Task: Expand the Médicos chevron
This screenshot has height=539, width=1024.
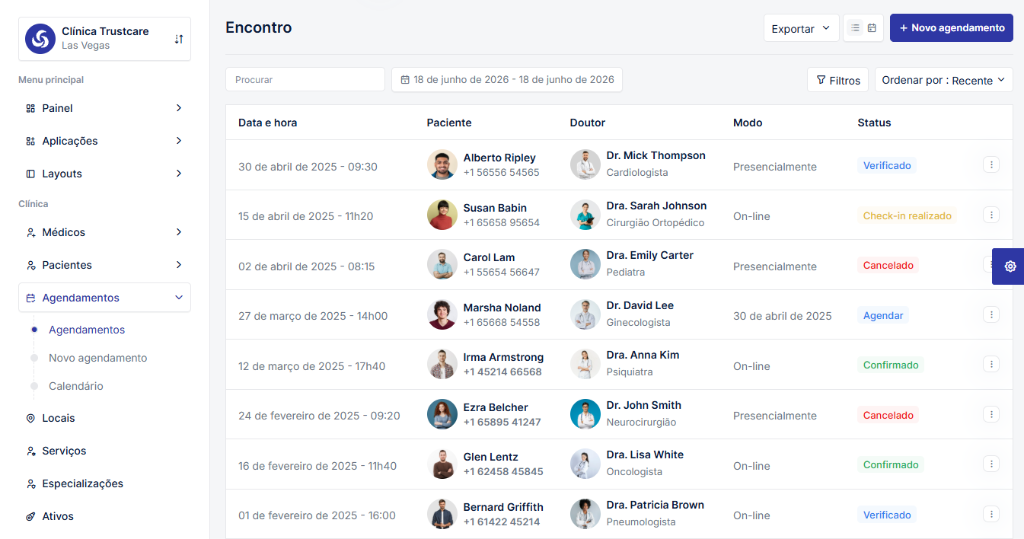Action: tap(179, 232)
